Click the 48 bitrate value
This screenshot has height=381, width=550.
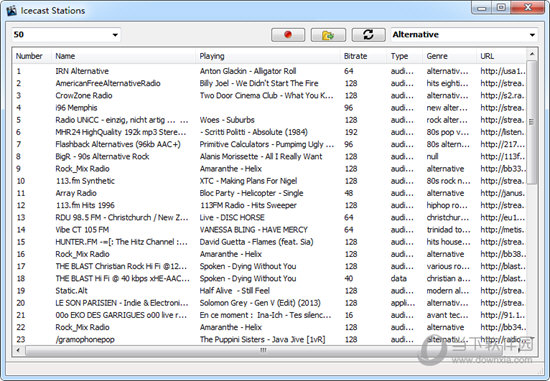[348, 193]
